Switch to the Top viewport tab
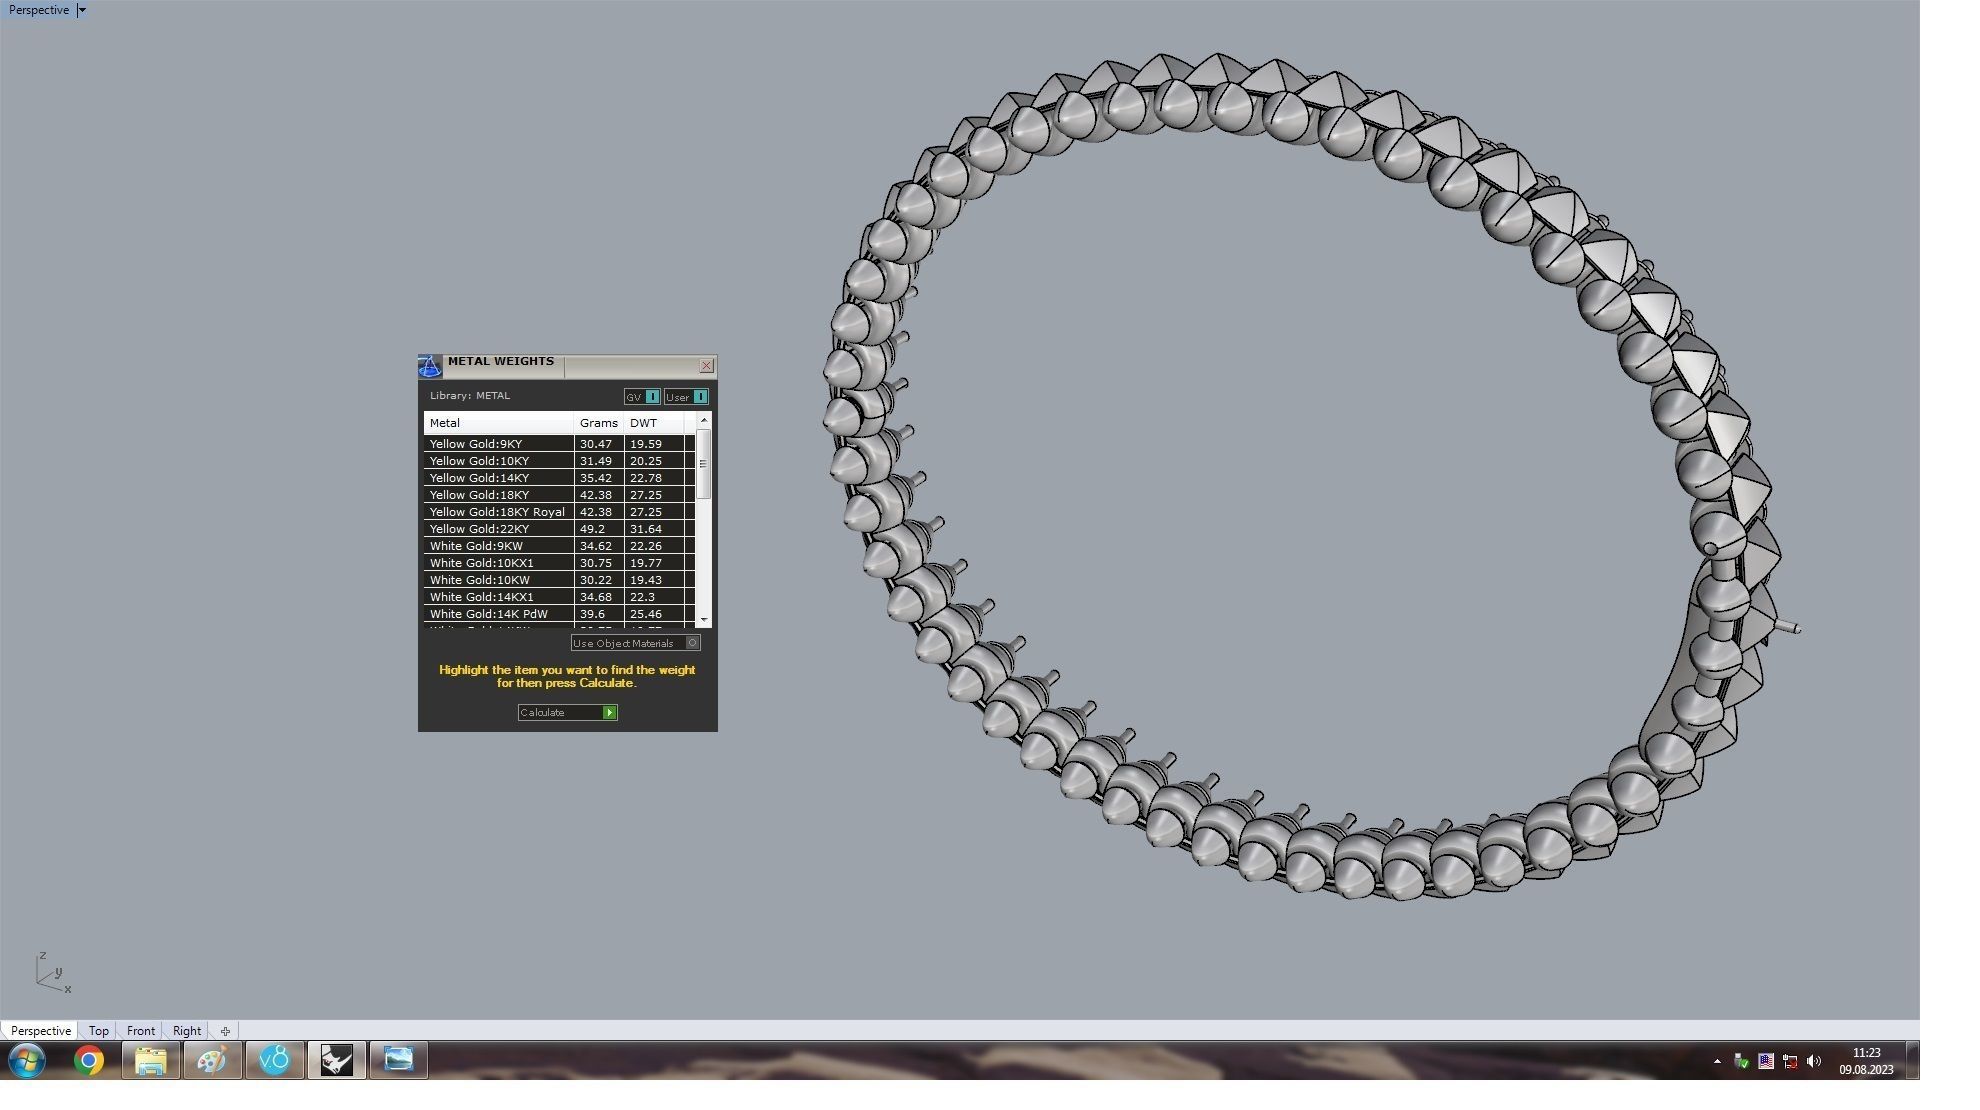The width and height of the screenshot is (1980, 1110). tap(98, 1031)
